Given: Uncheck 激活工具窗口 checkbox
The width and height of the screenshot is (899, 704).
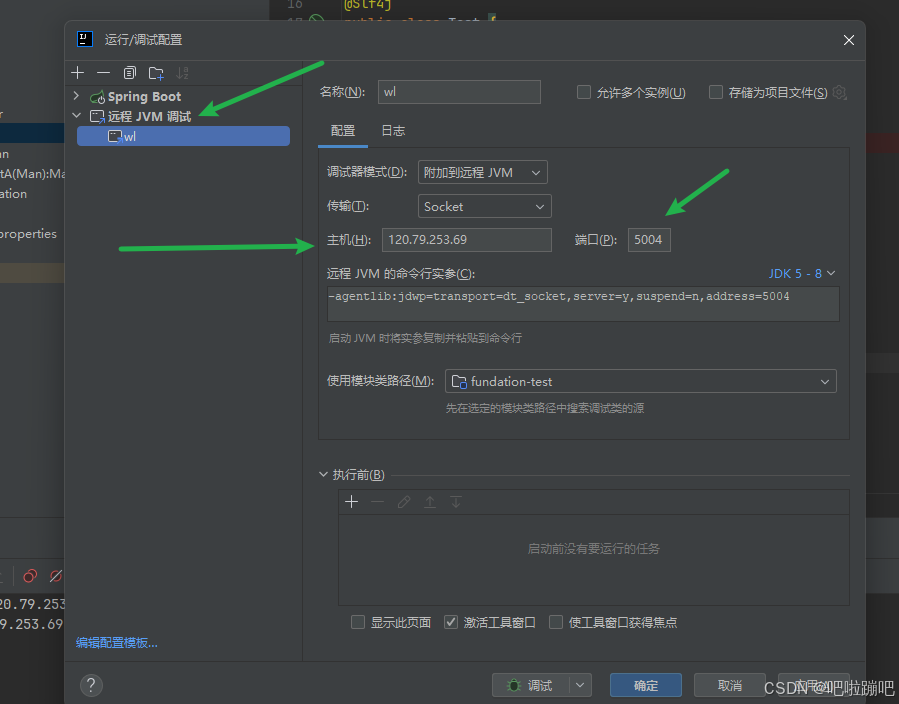Looking at the screenshot, I should pyautogui.click(x=451, y=622).
